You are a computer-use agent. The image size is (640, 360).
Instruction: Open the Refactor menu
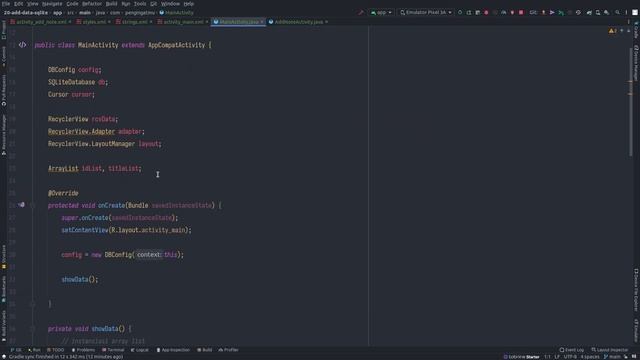click(92, 4)
